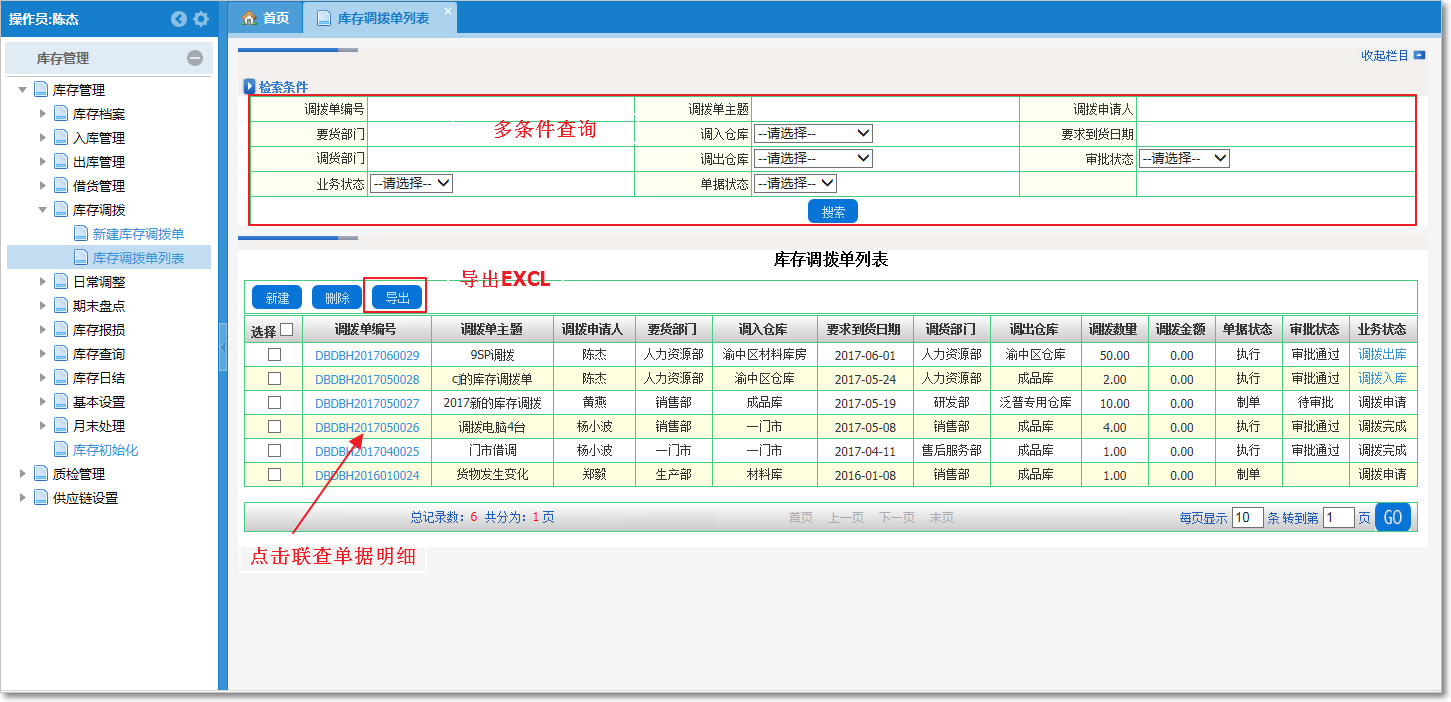Toggle the select-all checkbox in table header
The height and width of the screenshot is (702, 1451).
[287, 330]
